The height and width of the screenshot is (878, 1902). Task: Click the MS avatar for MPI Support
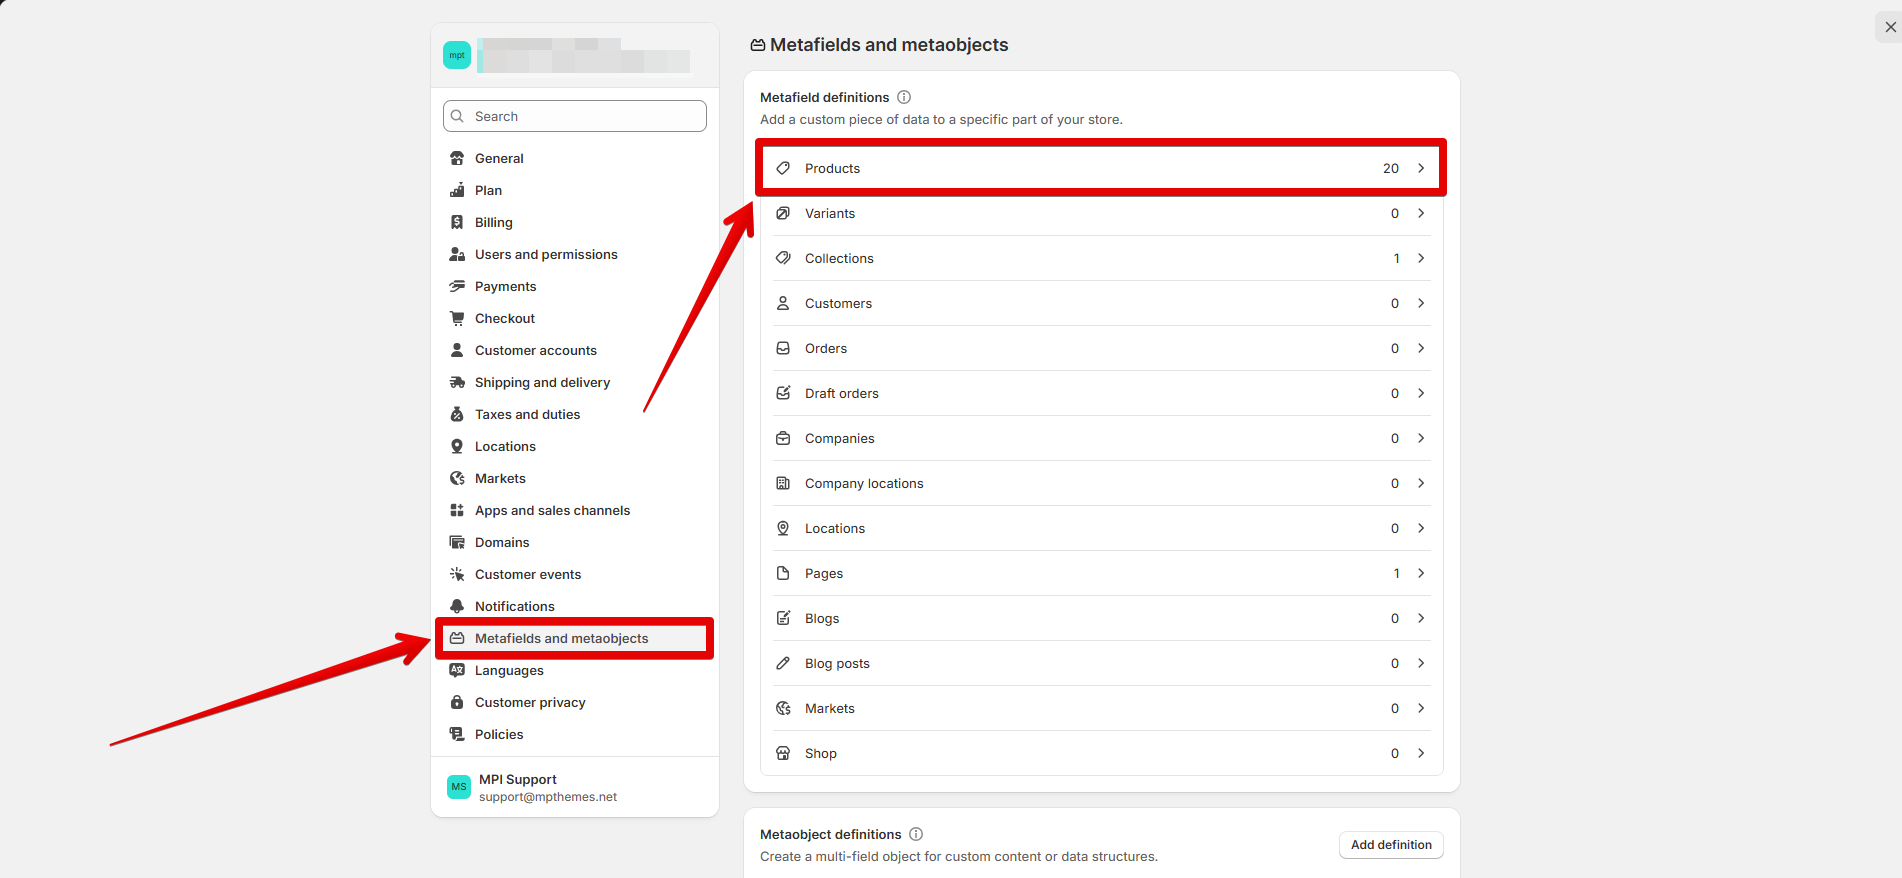(459, 787)
